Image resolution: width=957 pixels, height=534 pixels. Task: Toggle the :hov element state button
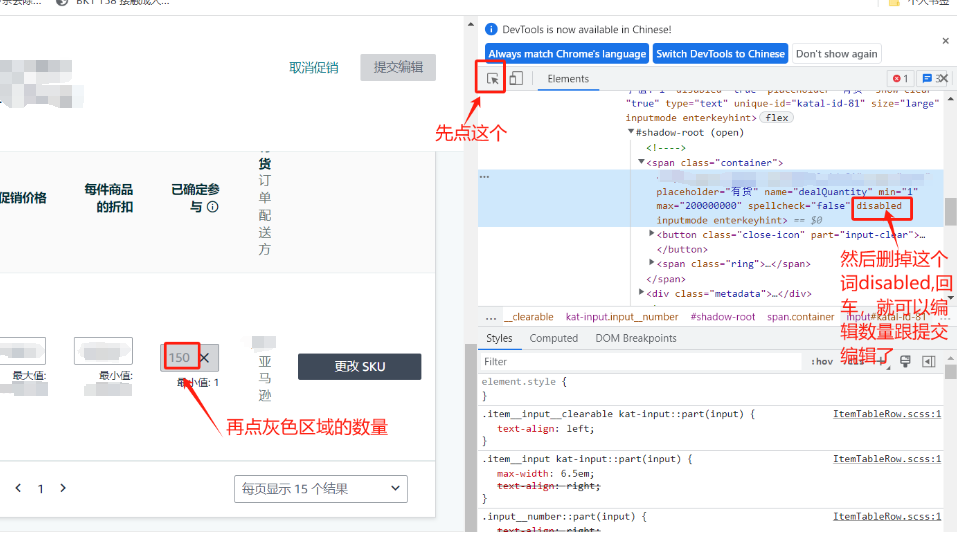822,362
